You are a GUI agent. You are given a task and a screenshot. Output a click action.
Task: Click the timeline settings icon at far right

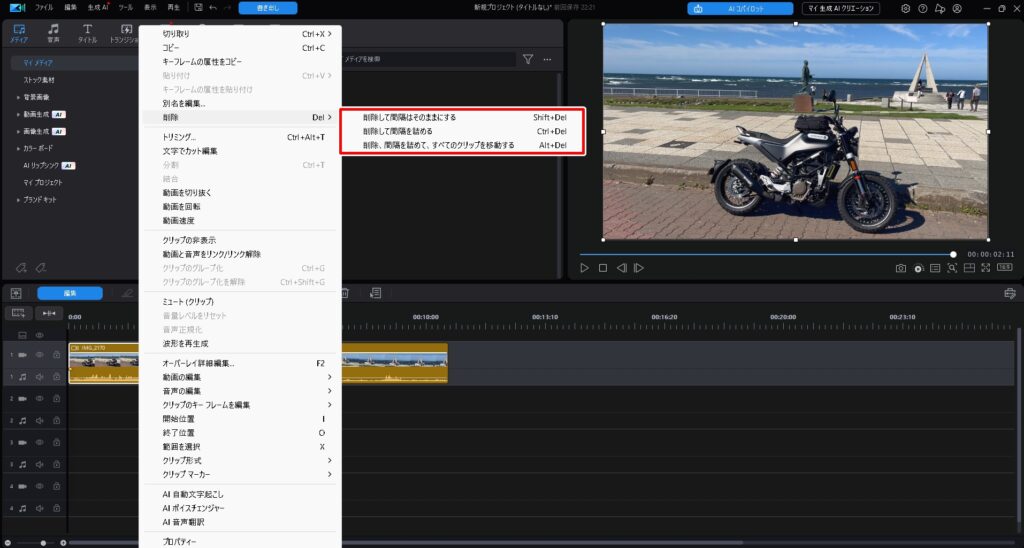(x=1010, y=293)
